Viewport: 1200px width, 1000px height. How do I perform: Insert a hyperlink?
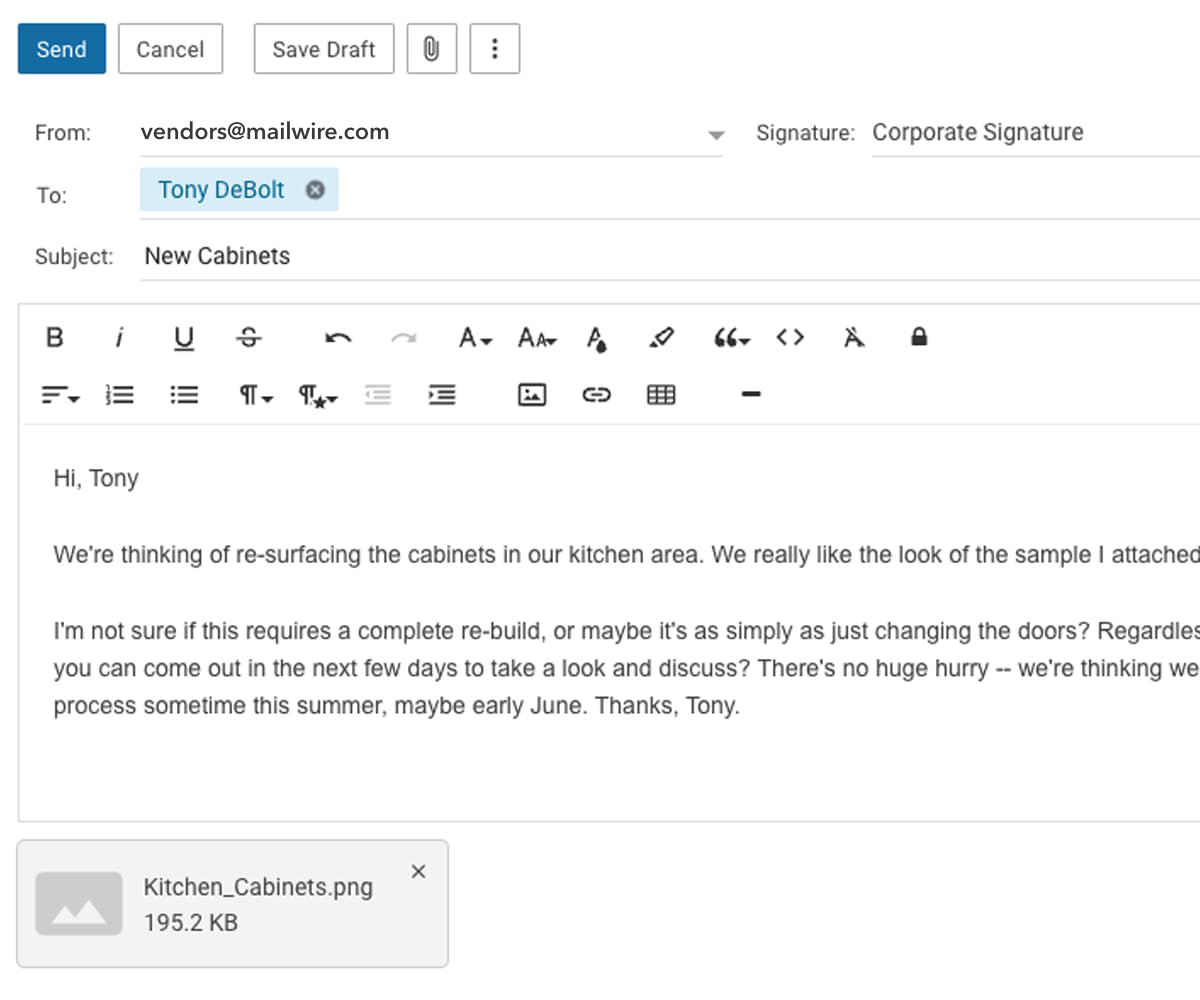click(596, 394)
